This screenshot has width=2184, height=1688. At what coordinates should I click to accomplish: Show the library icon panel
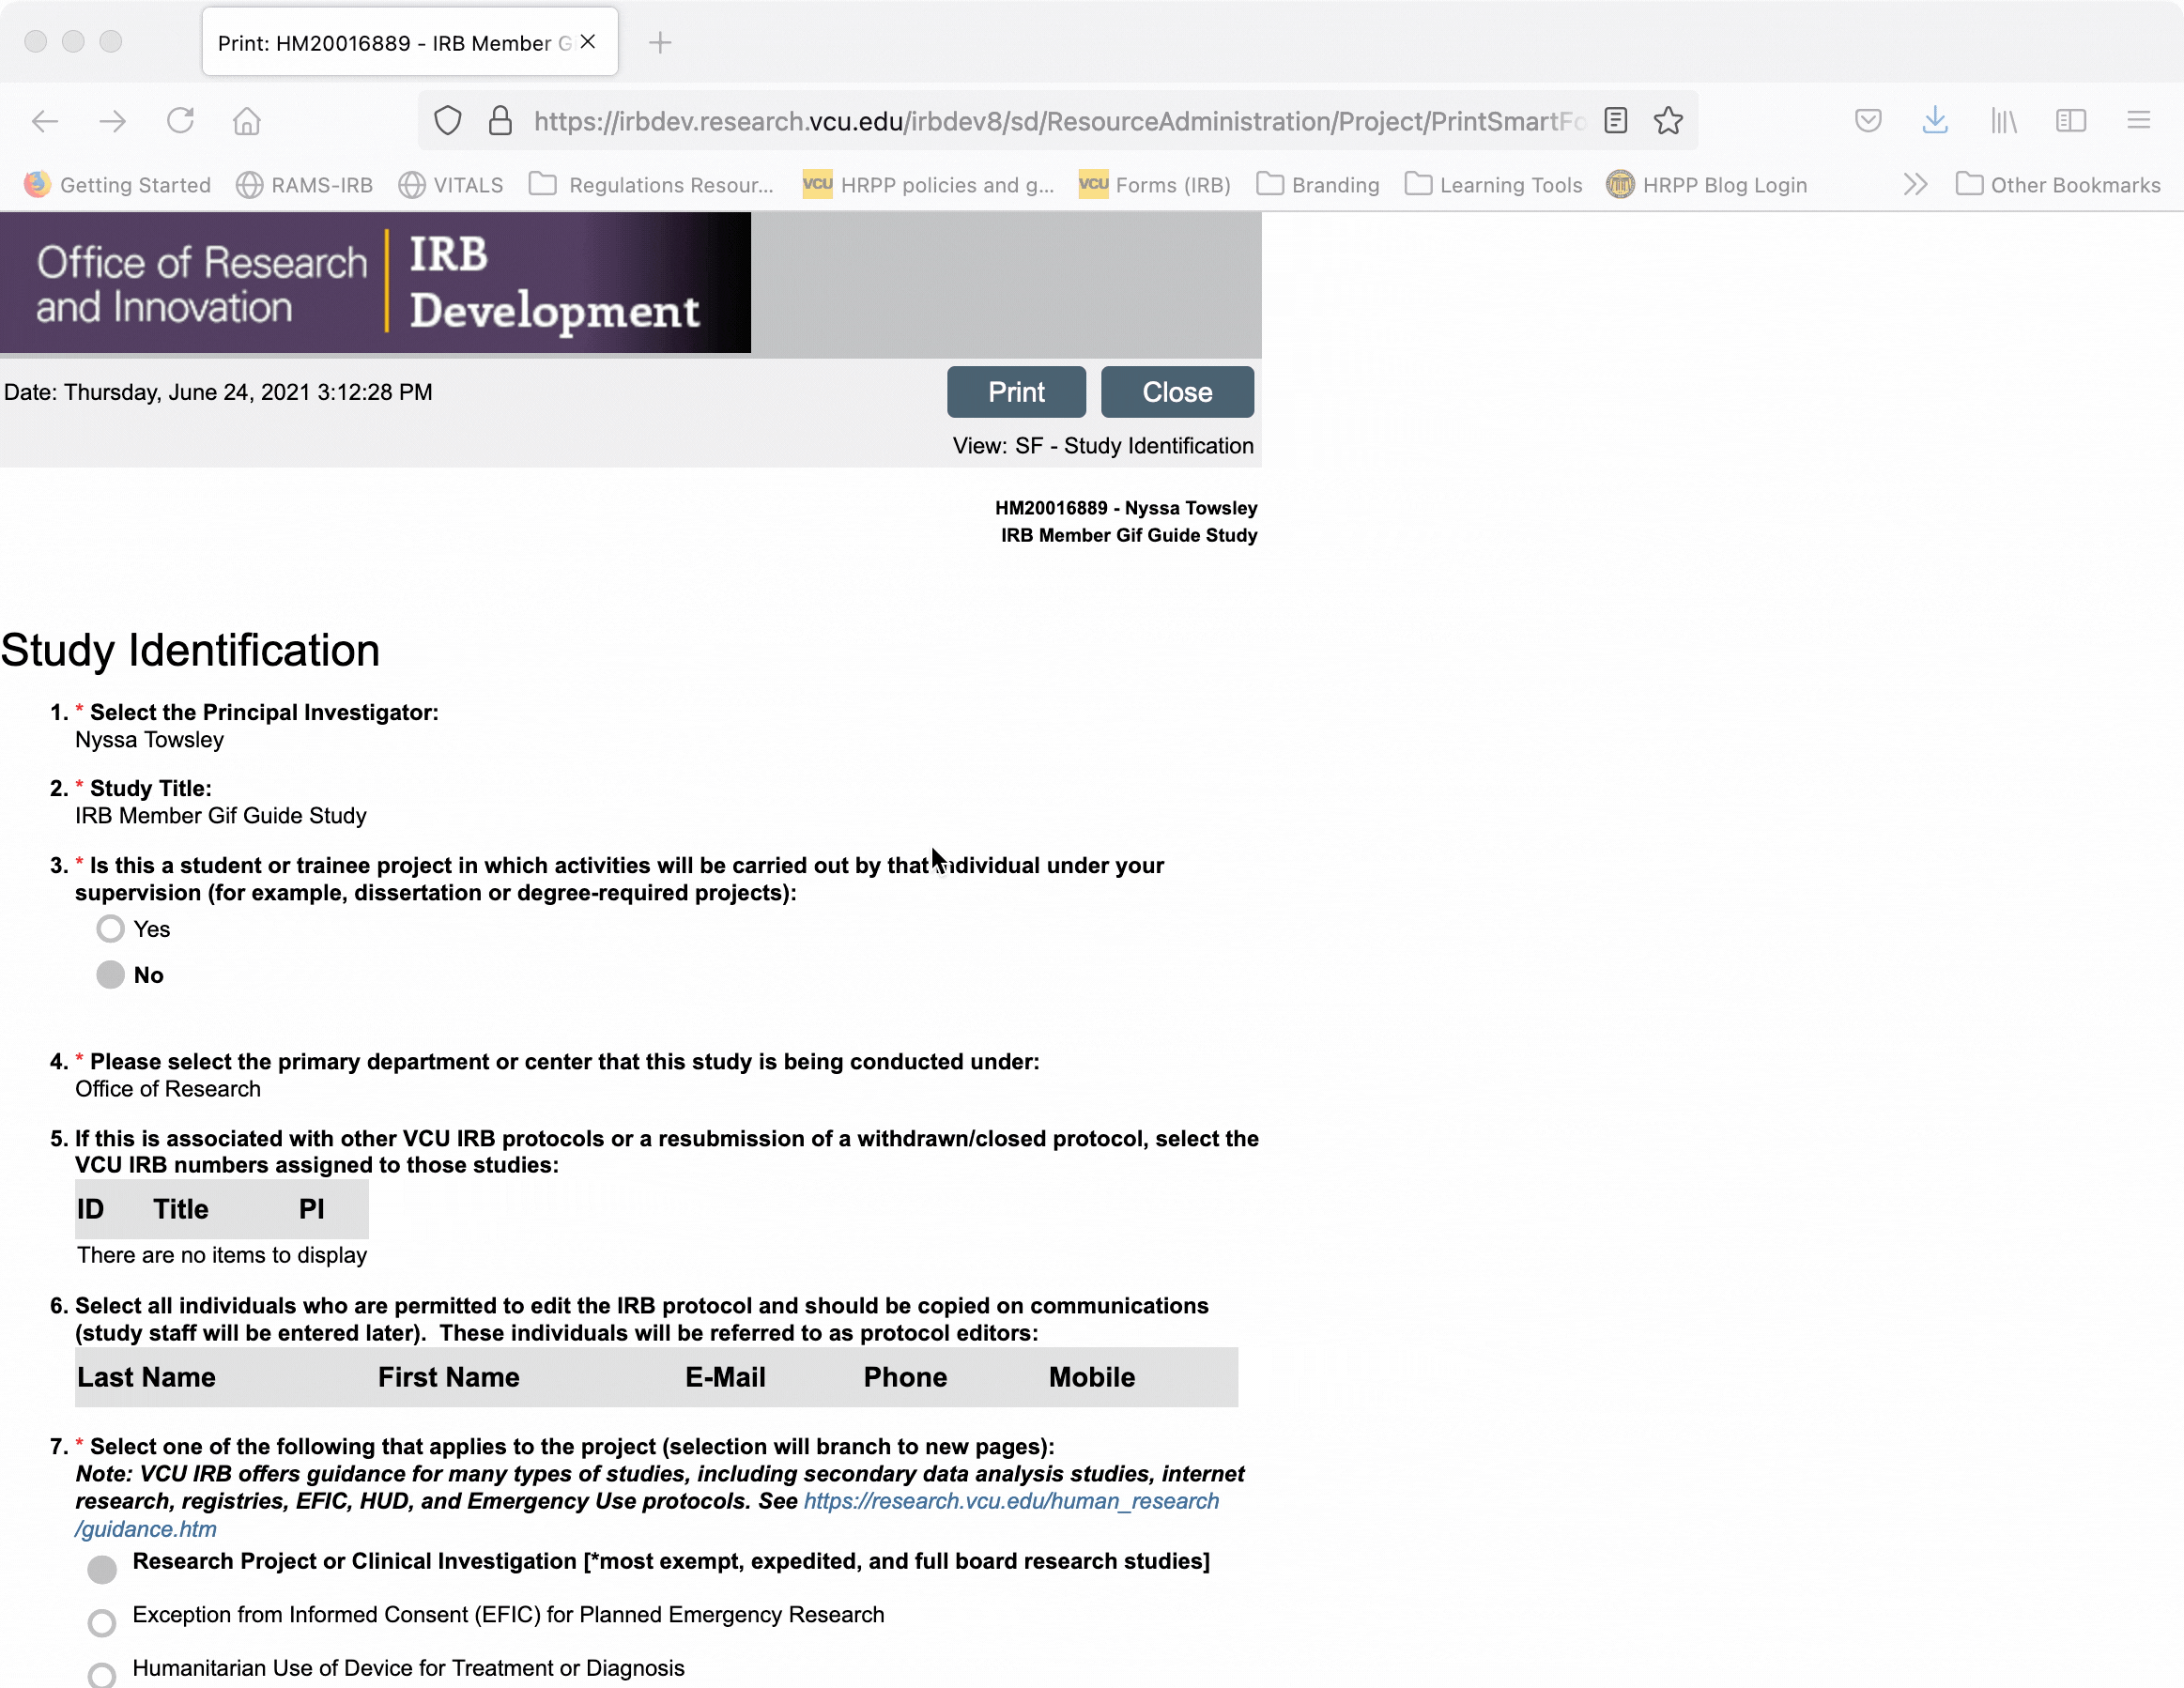coord(2003,121)
